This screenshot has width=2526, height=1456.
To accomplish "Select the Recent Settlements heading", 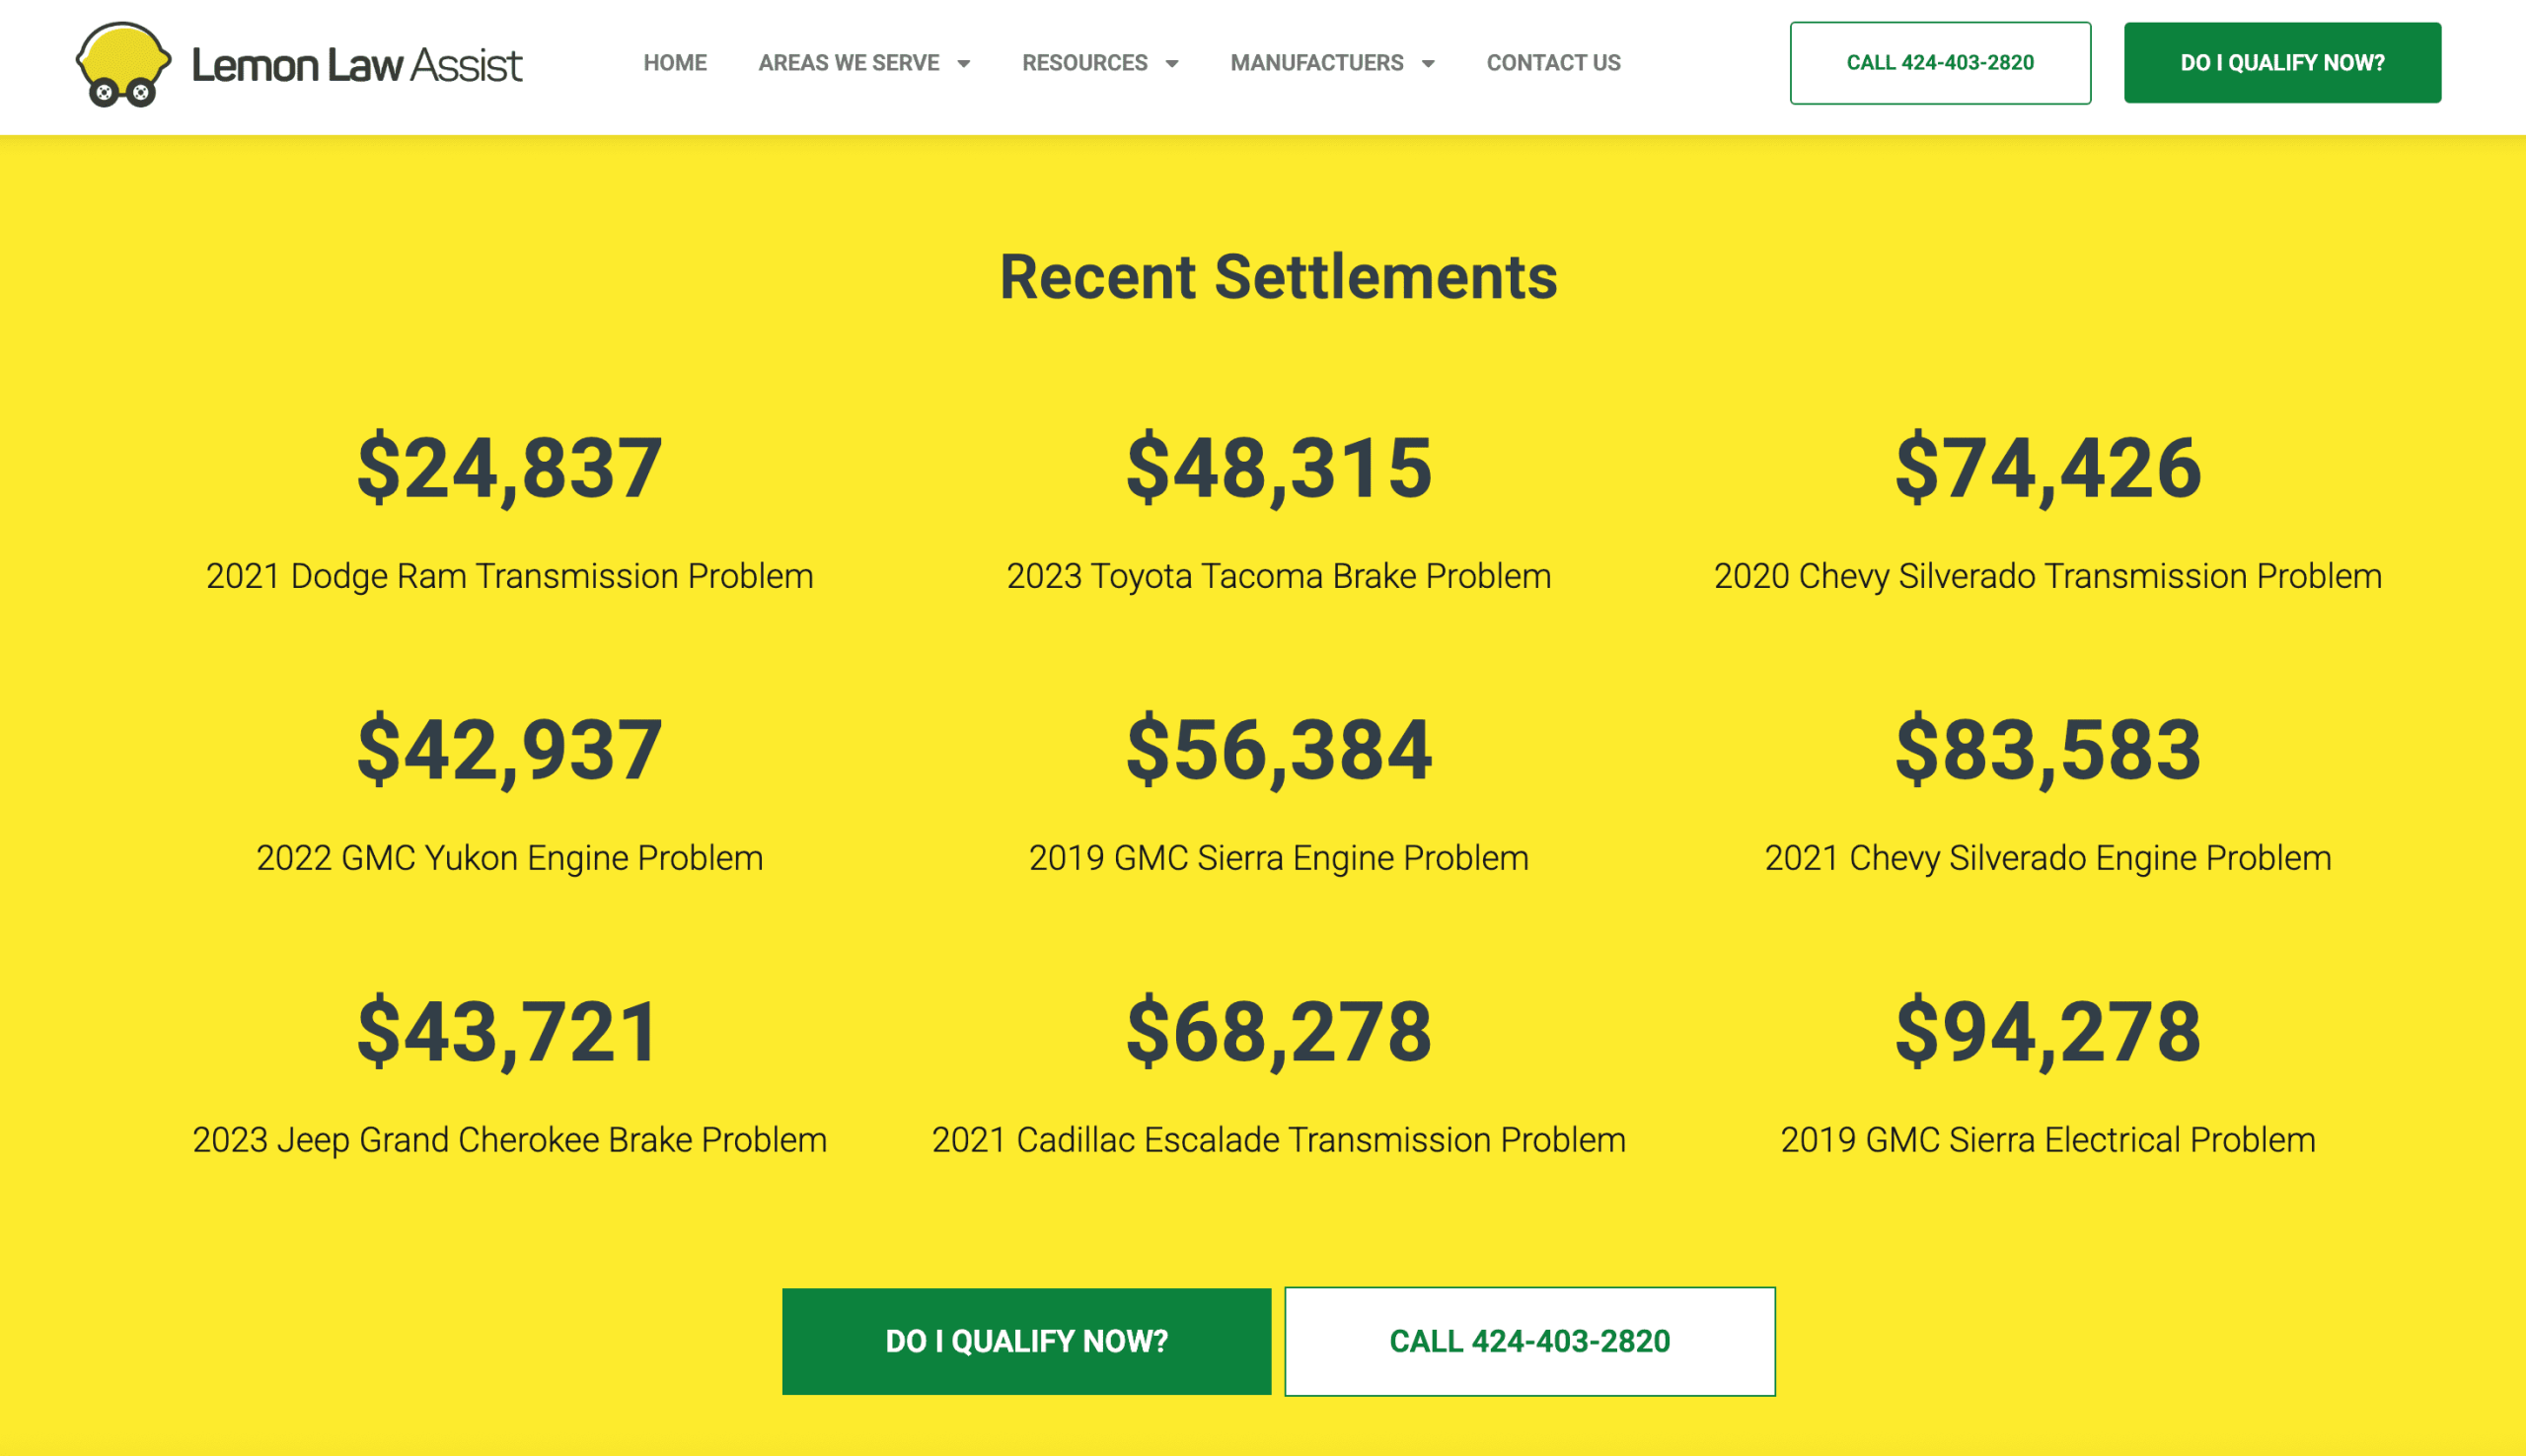I will [1279, 277].
